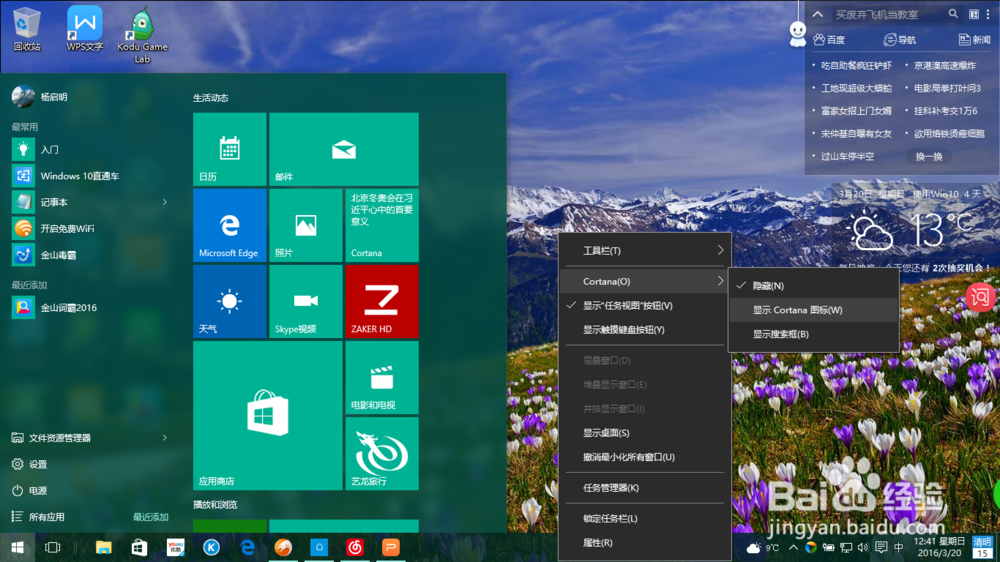Click the taskbar clock 12:41
The height and width of the screenshot is (562, 1000).
(x=938, y=547)
